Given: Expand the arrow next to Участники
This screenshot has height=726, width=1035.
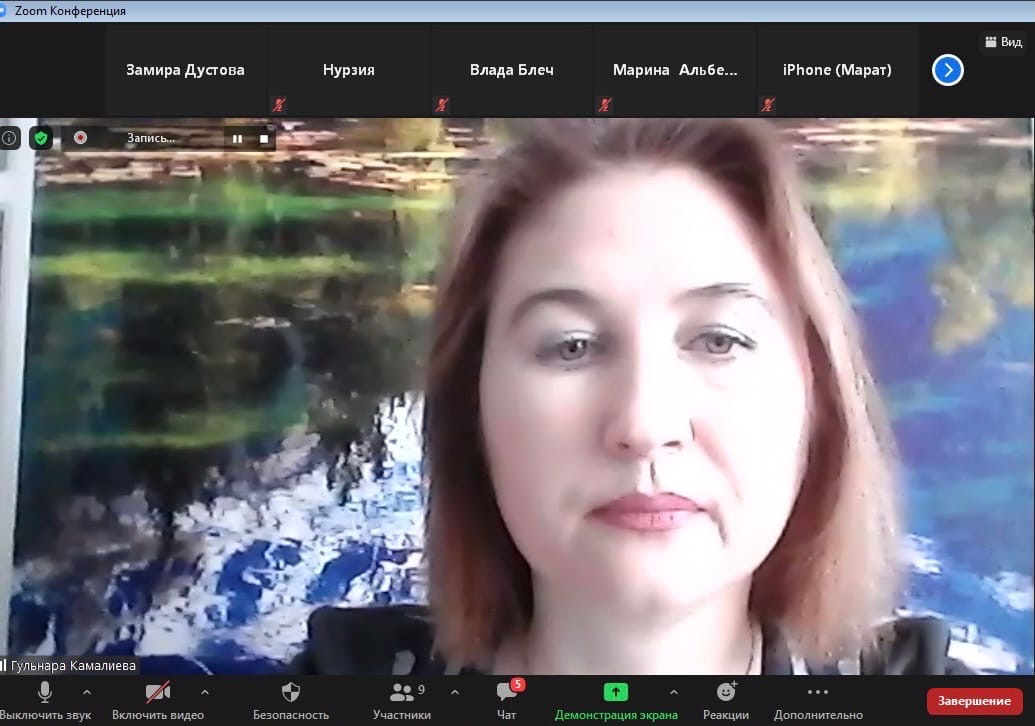Looking at the screenshot, I should (x=455, y=692).
